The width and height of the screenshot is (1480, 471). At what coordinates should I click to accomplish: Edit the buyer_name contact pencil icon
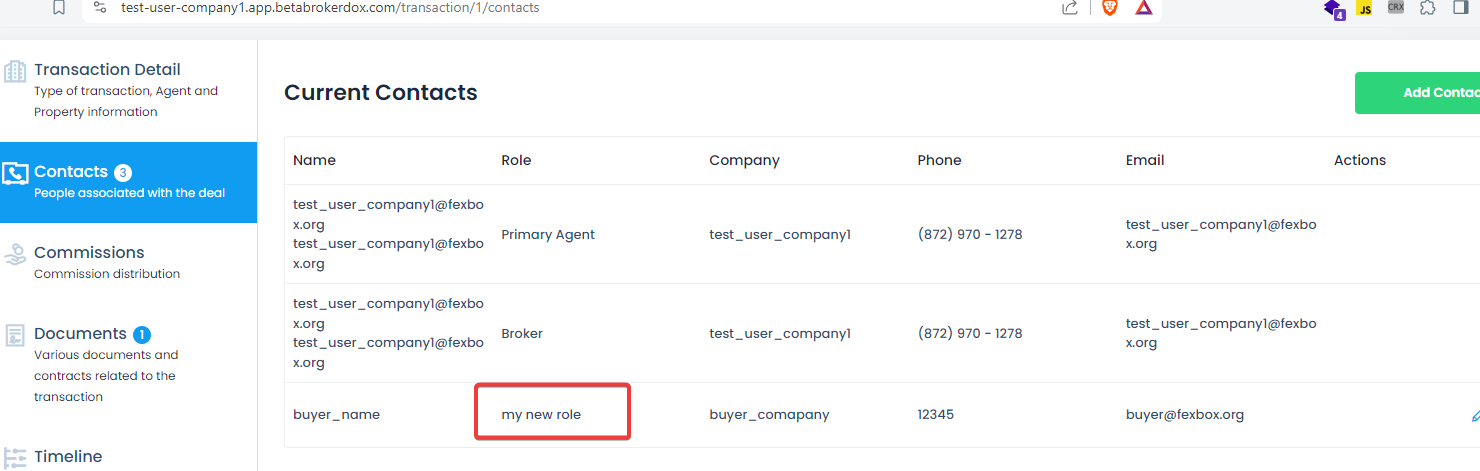point(1474,415)
